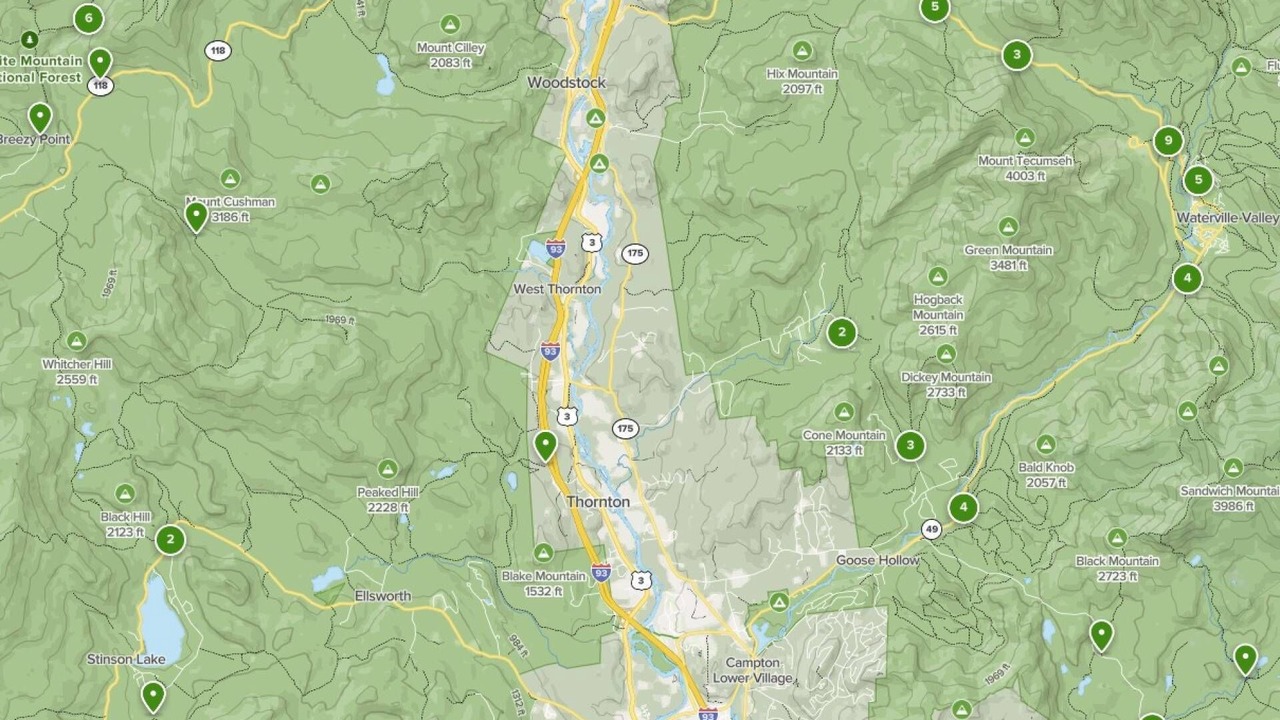
Task: Open the trail pin below Black Mountain
Action: 1101,636
